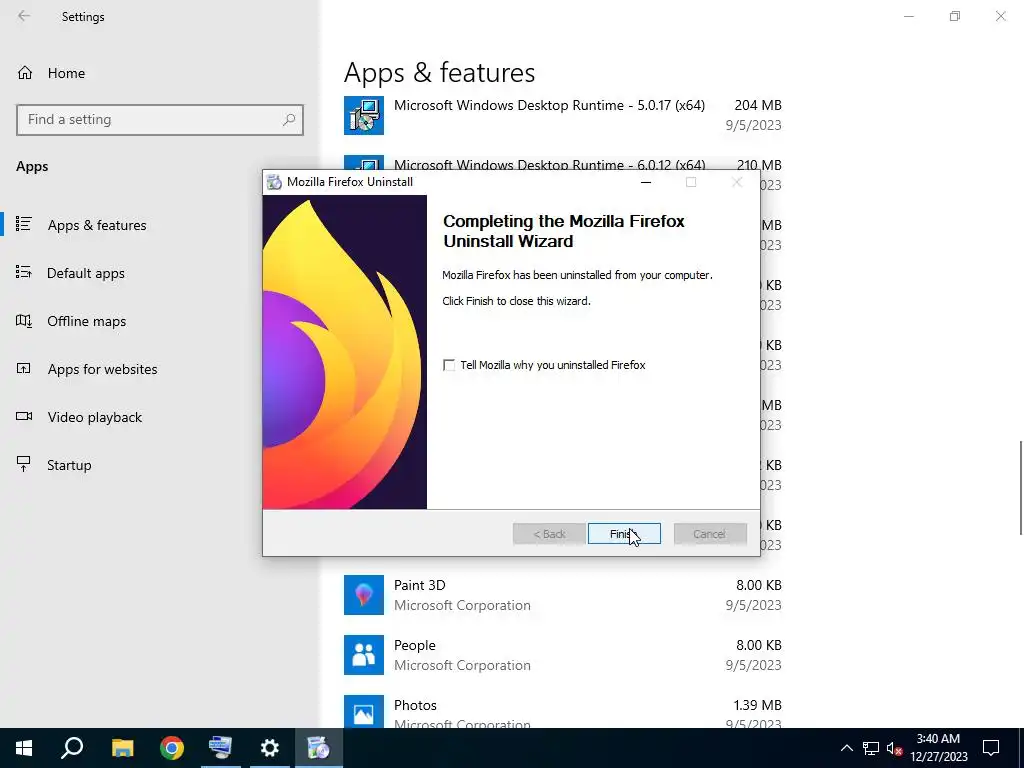Screen dimensions: 1024x768
Task: Open Offline maps settings page
Action: 86,321
